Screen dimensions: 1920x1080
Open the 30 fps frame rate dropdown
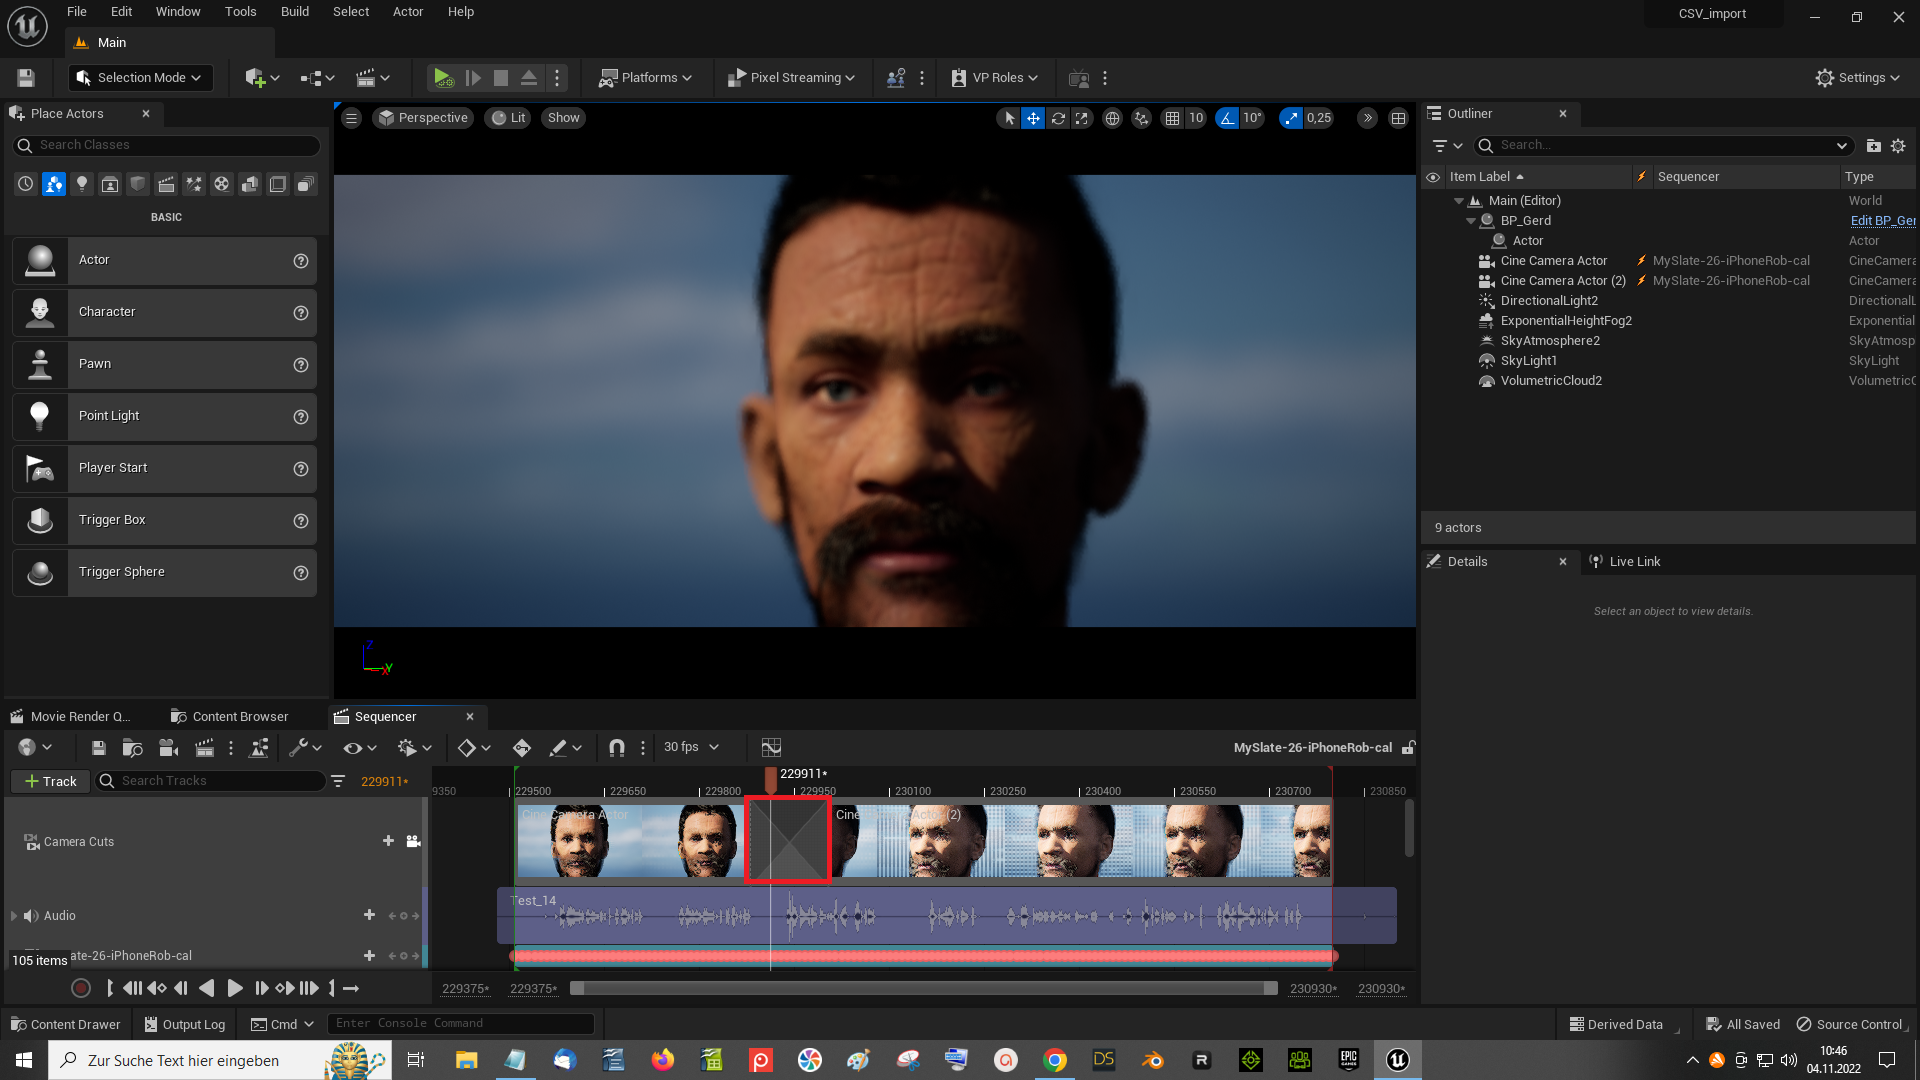pos(692,748)
